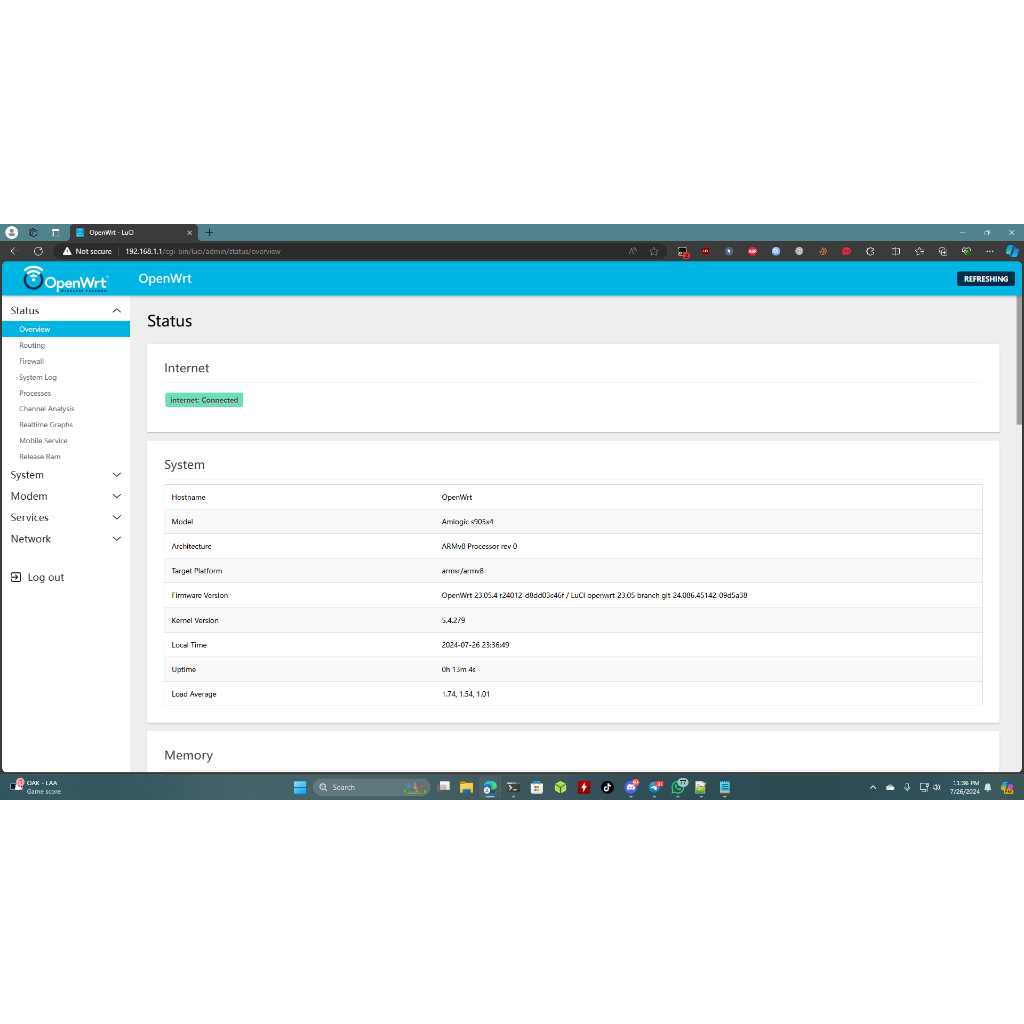Click the browser profile avatar icon
The image size is (1024, 1024).
pos(12,232)
